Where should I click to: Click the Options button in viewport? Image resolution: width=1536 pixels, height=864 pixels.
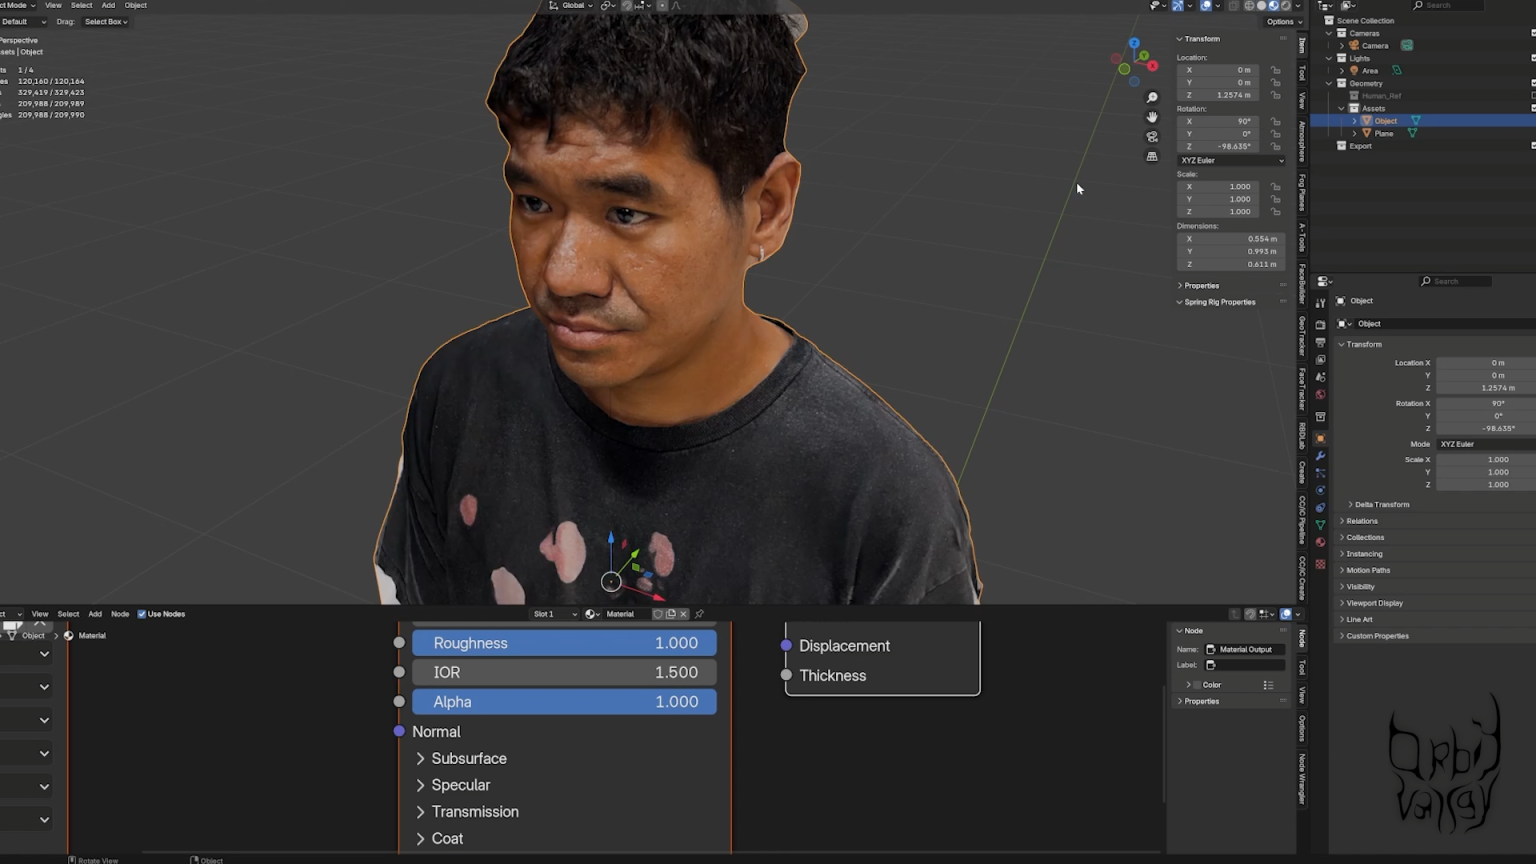[1280, 21]
